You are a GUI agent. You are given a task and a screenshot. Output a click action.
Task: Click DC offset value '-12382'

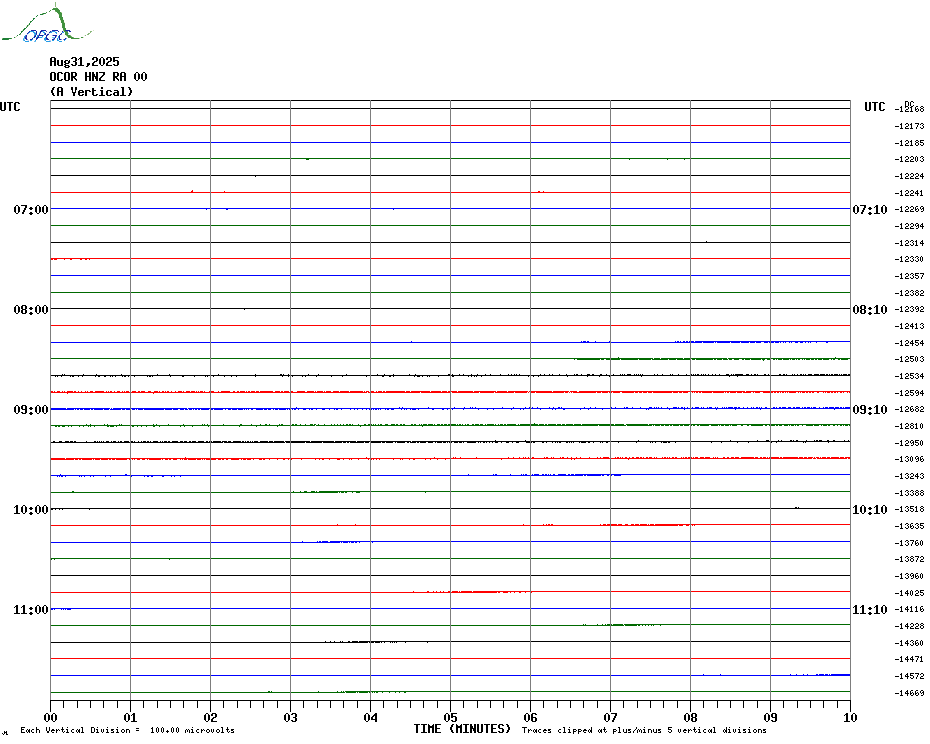[x=909, y=293]
